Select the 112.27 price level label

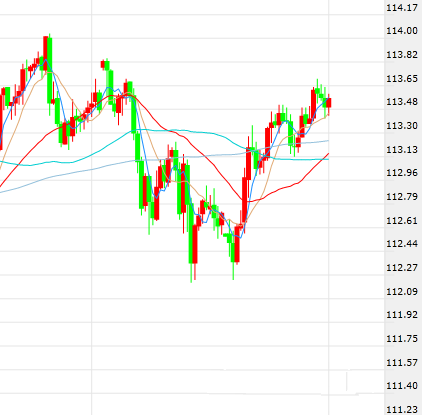(402, 268)
